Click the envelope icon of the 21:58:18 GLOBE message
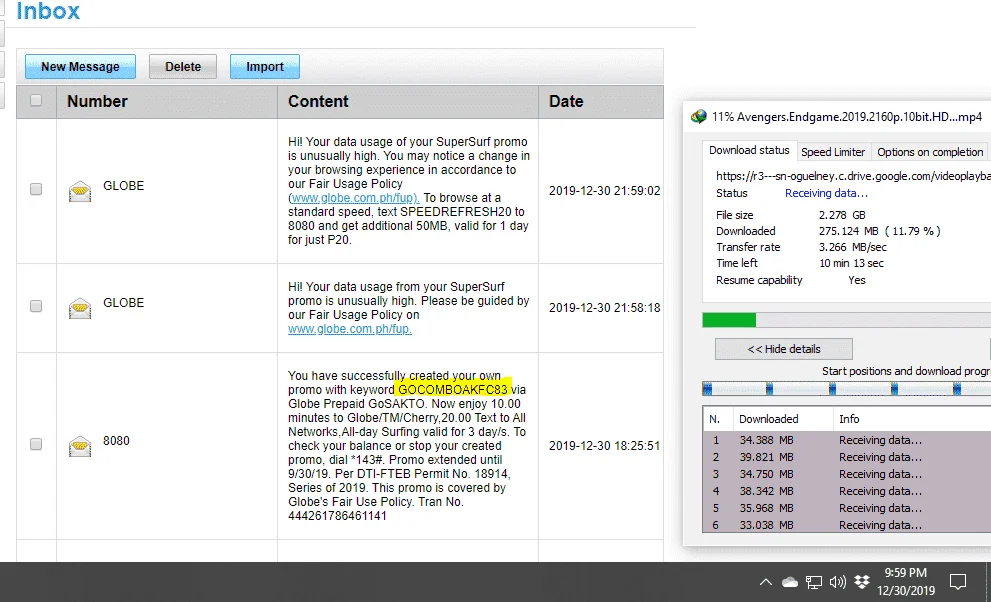 point(80,308)
